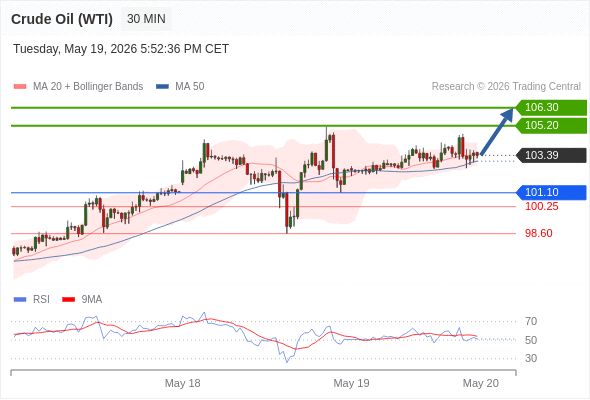Click the 98.60 support level label
This screenshot has width=590, height=400.
[538, 233]
